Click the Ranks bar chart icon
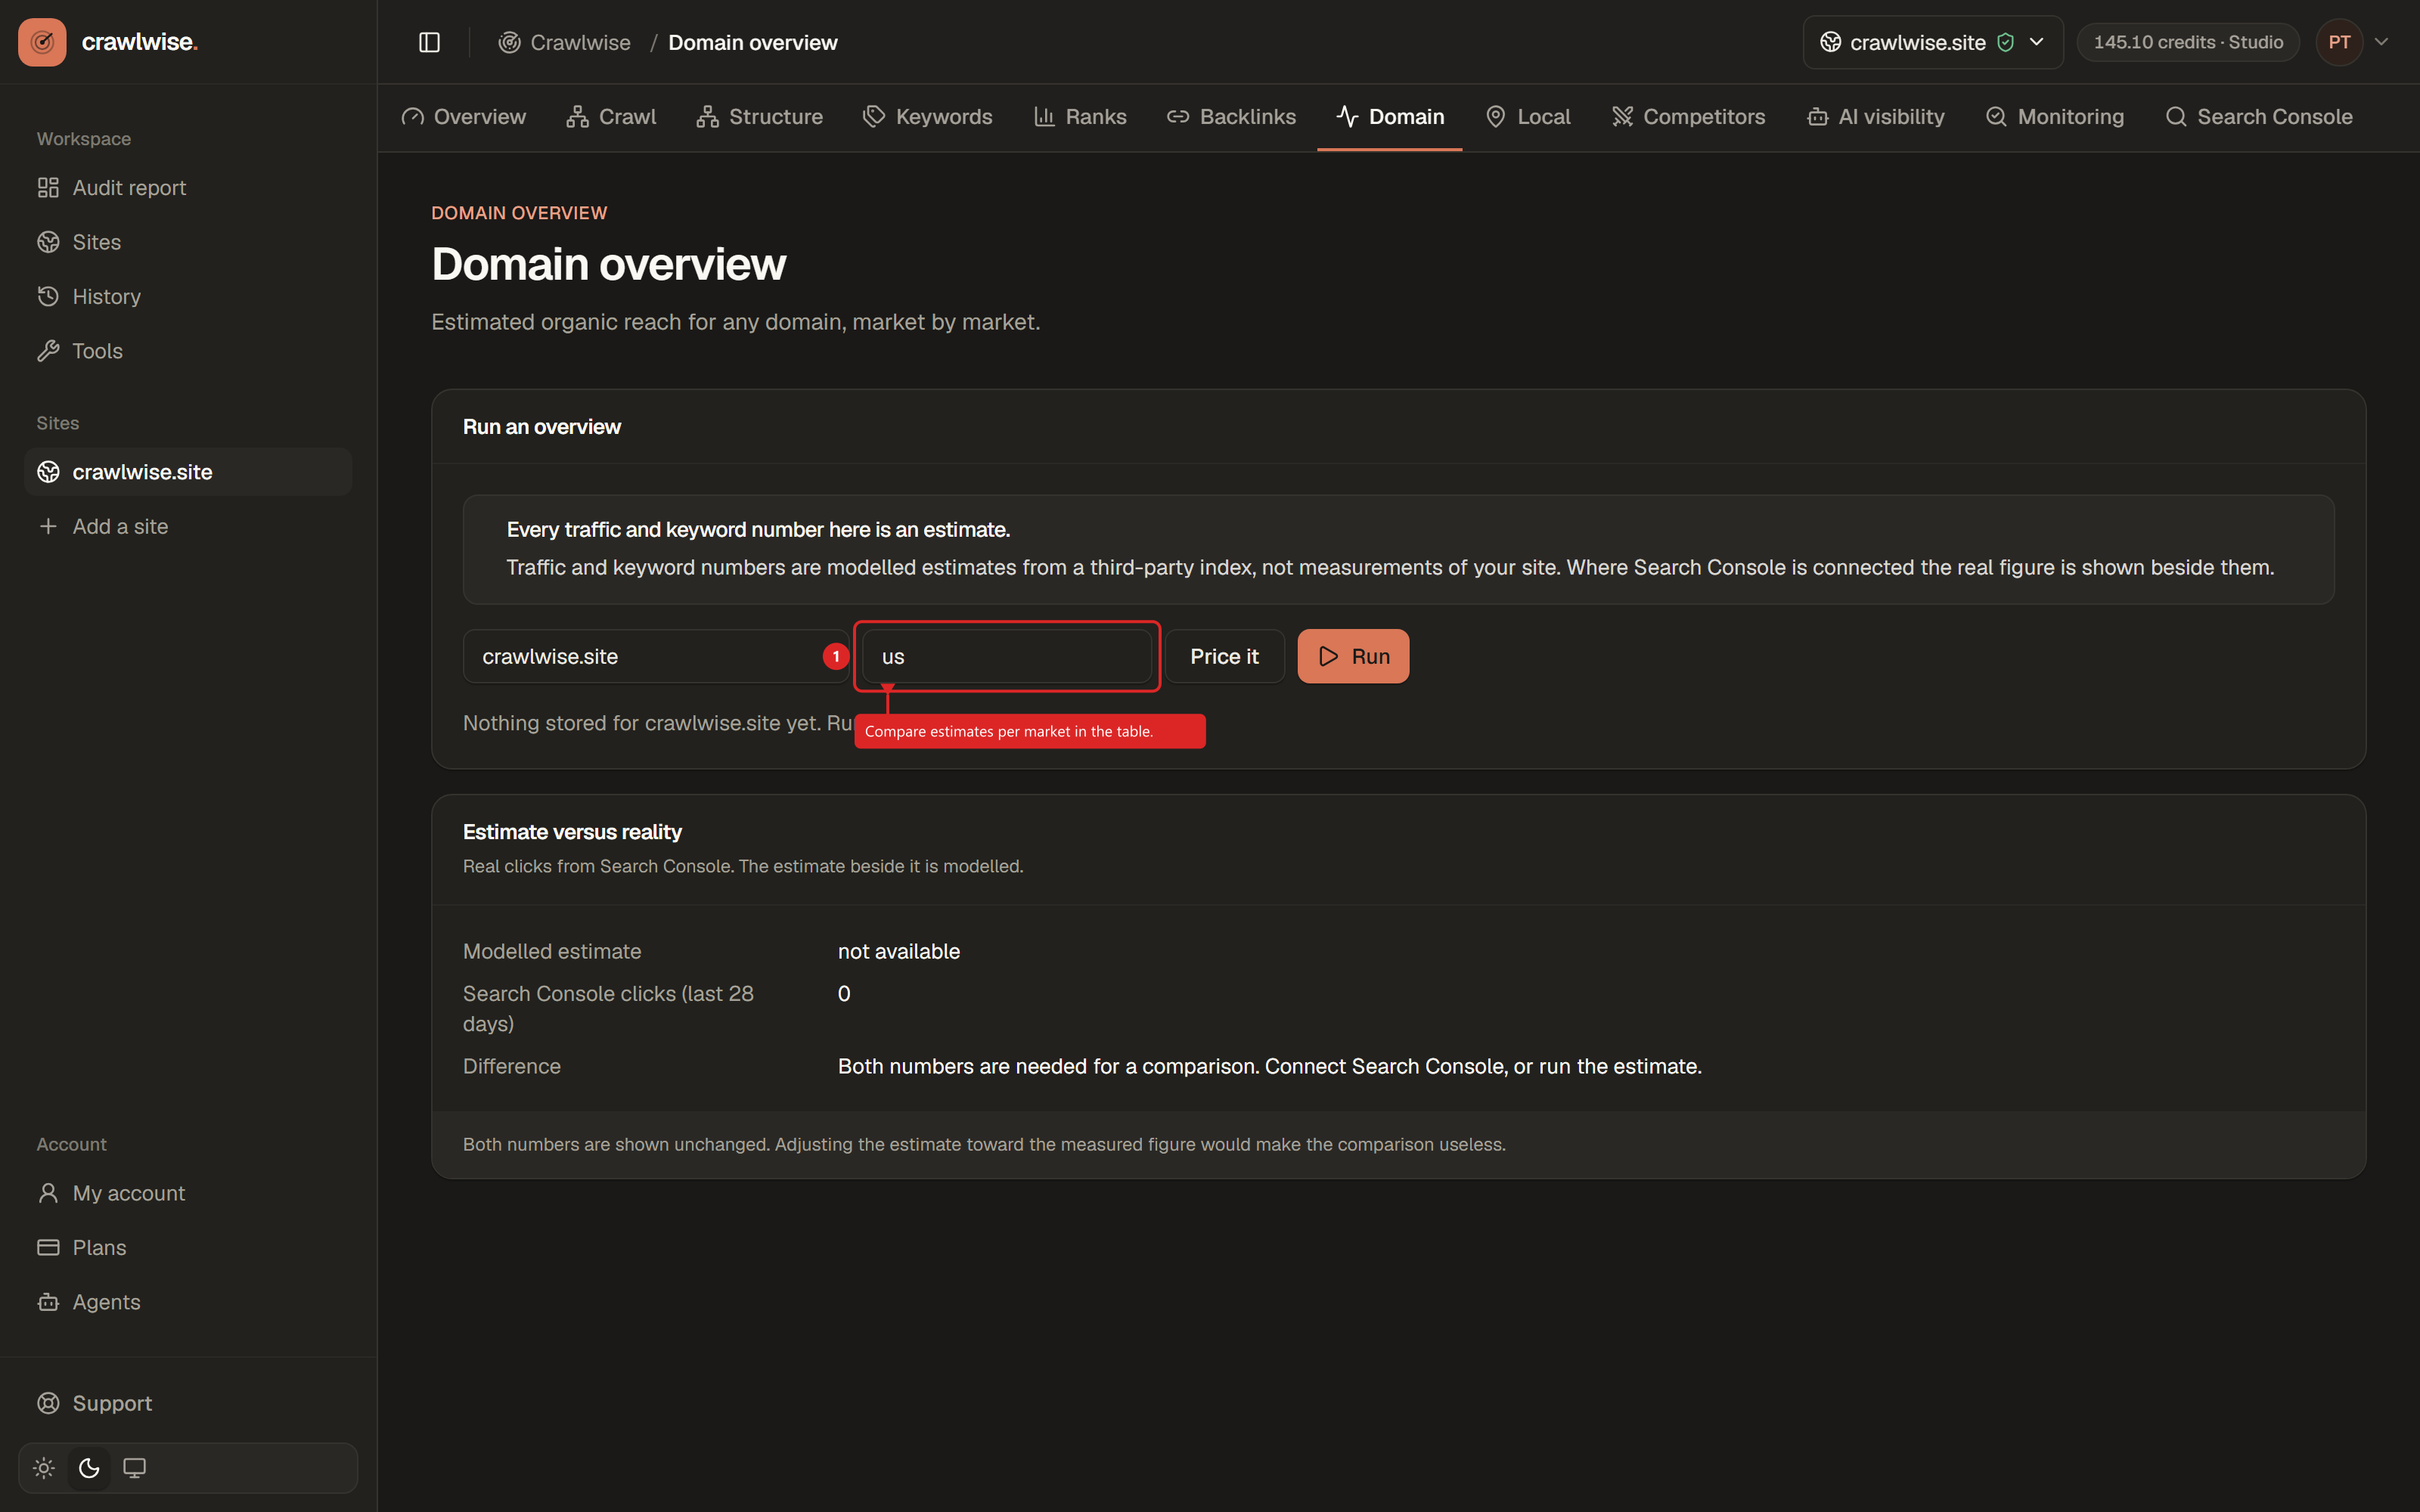This screenshot has width=2420, height=1512. tap(1044, 117)
